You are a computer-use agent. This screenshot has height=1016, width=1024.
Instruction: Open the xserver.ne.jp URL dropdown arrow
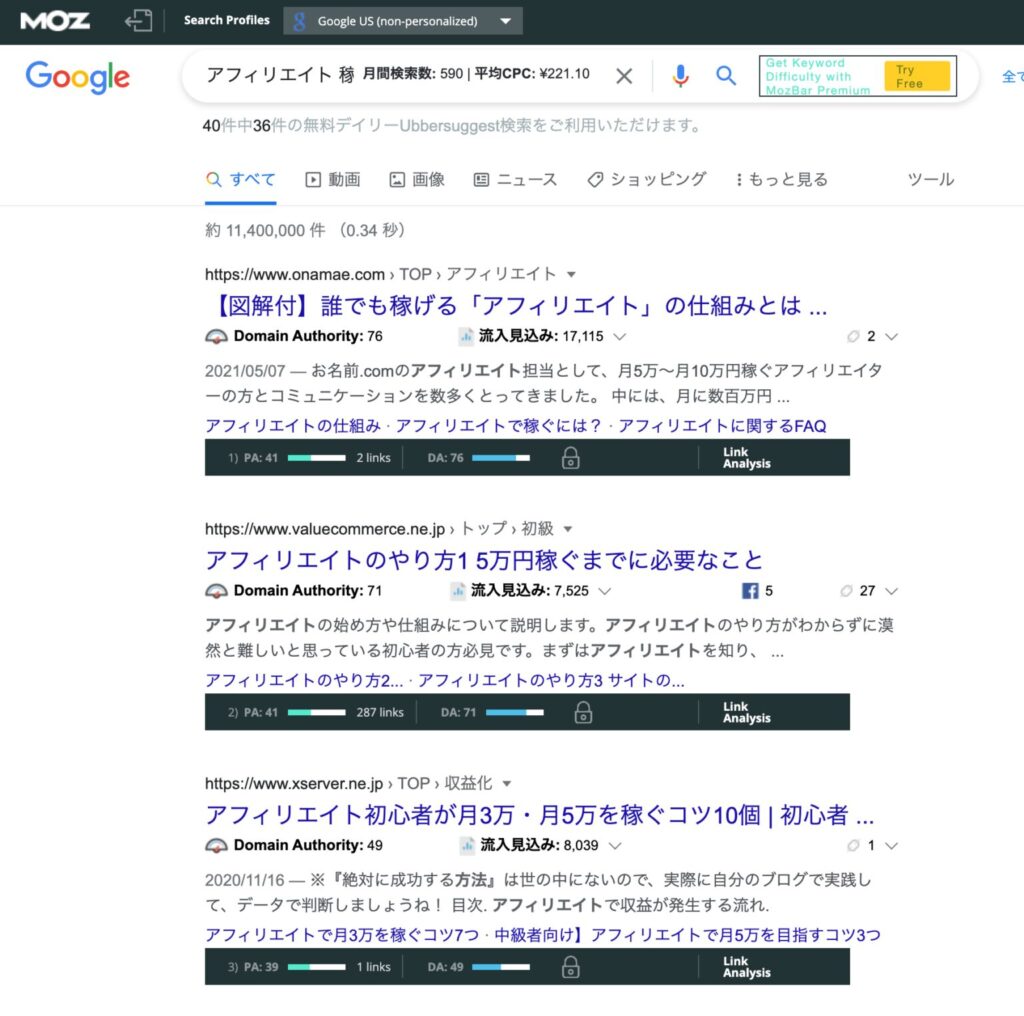pos(507,784)
